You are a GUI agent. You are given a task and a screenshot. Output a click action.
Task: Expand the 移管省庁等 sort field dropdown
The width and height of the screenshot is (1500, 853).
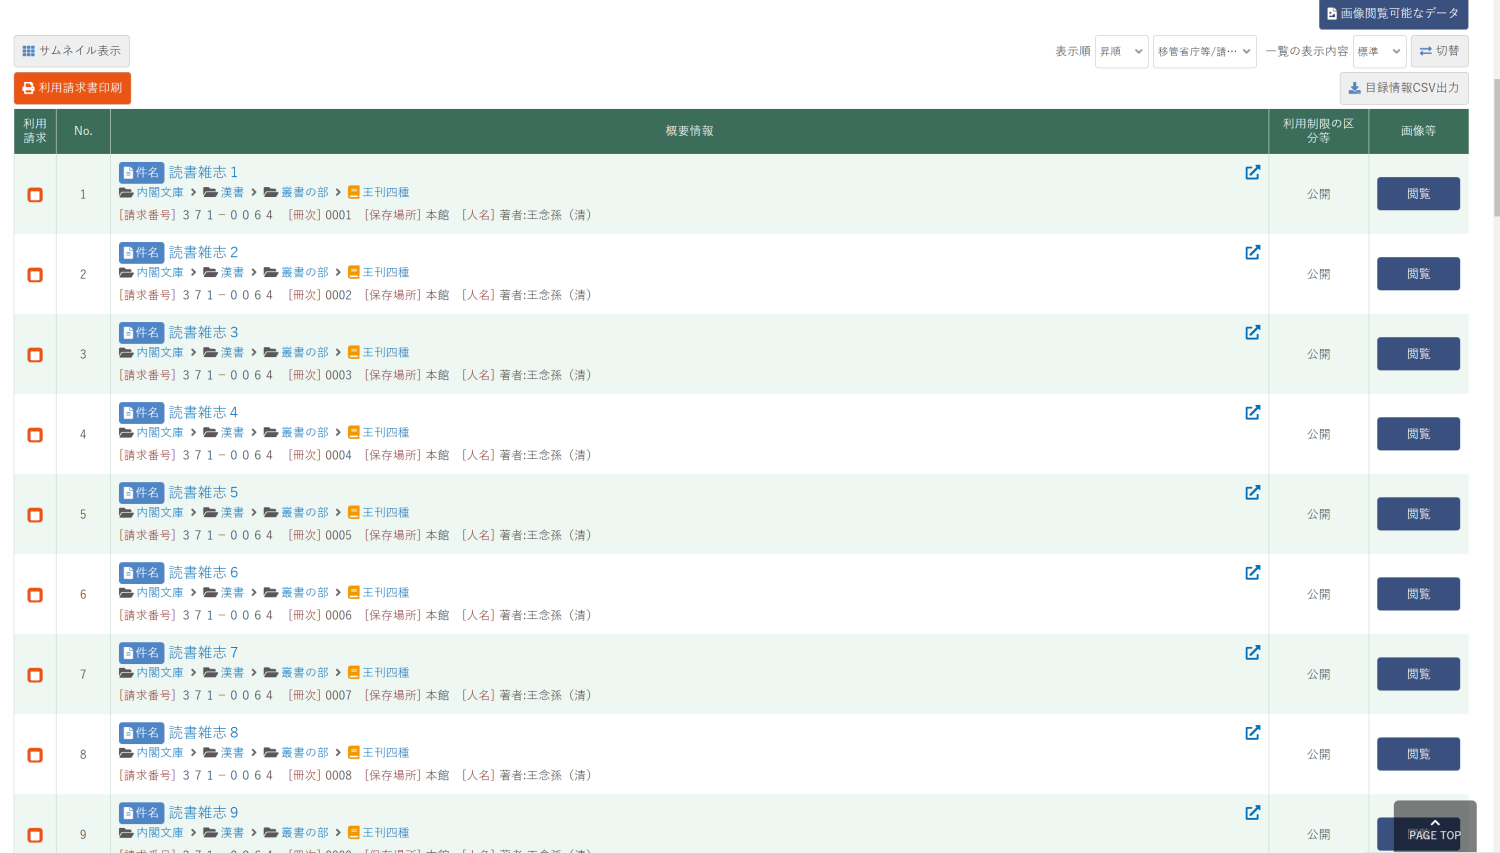click(x=1204, y=52)
